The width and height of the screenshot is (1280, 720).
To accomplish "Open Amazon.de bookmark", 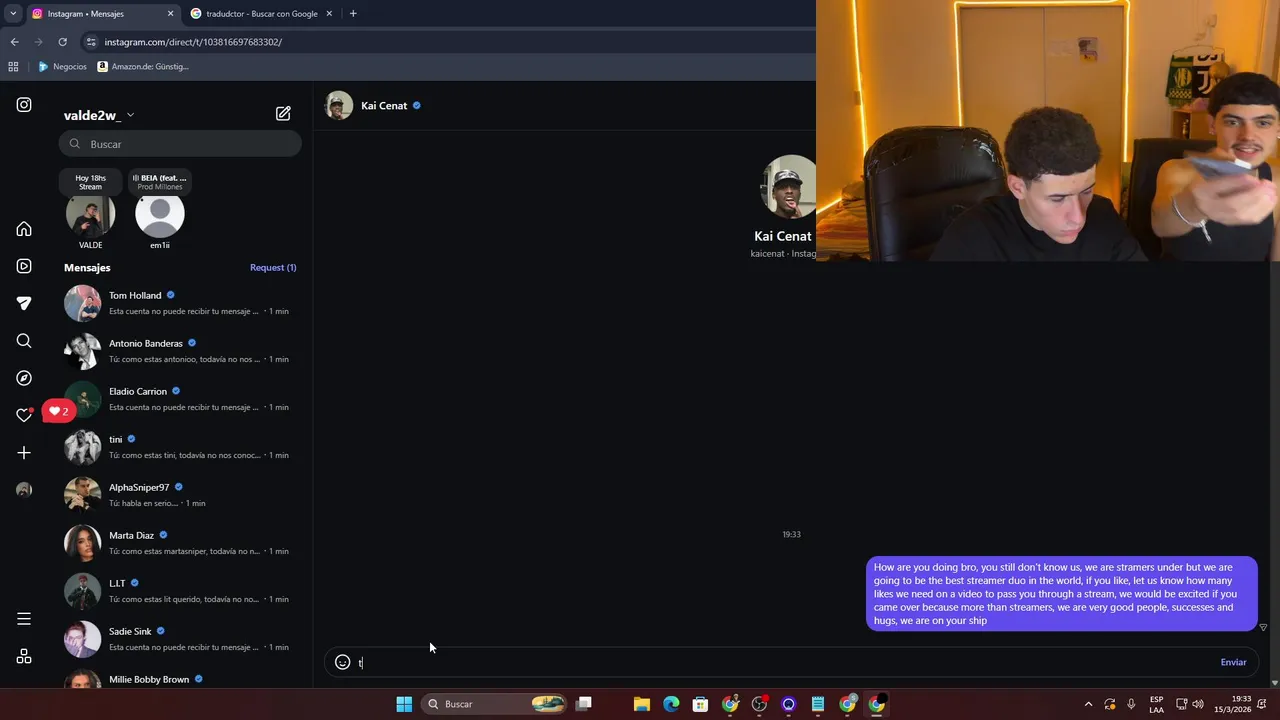I will (x=143, y=67).
